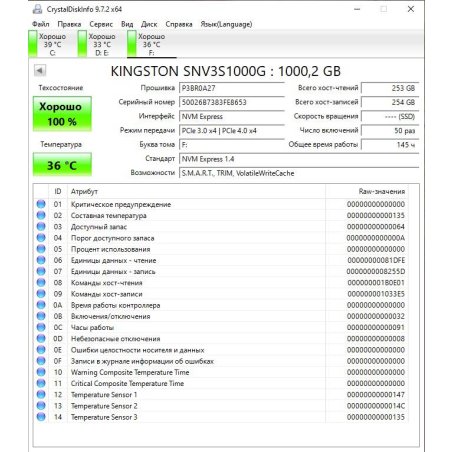Click the serial number field 50026B7383FE8653
This screenshot has height=452, width=452.
[x=232, y=102]
